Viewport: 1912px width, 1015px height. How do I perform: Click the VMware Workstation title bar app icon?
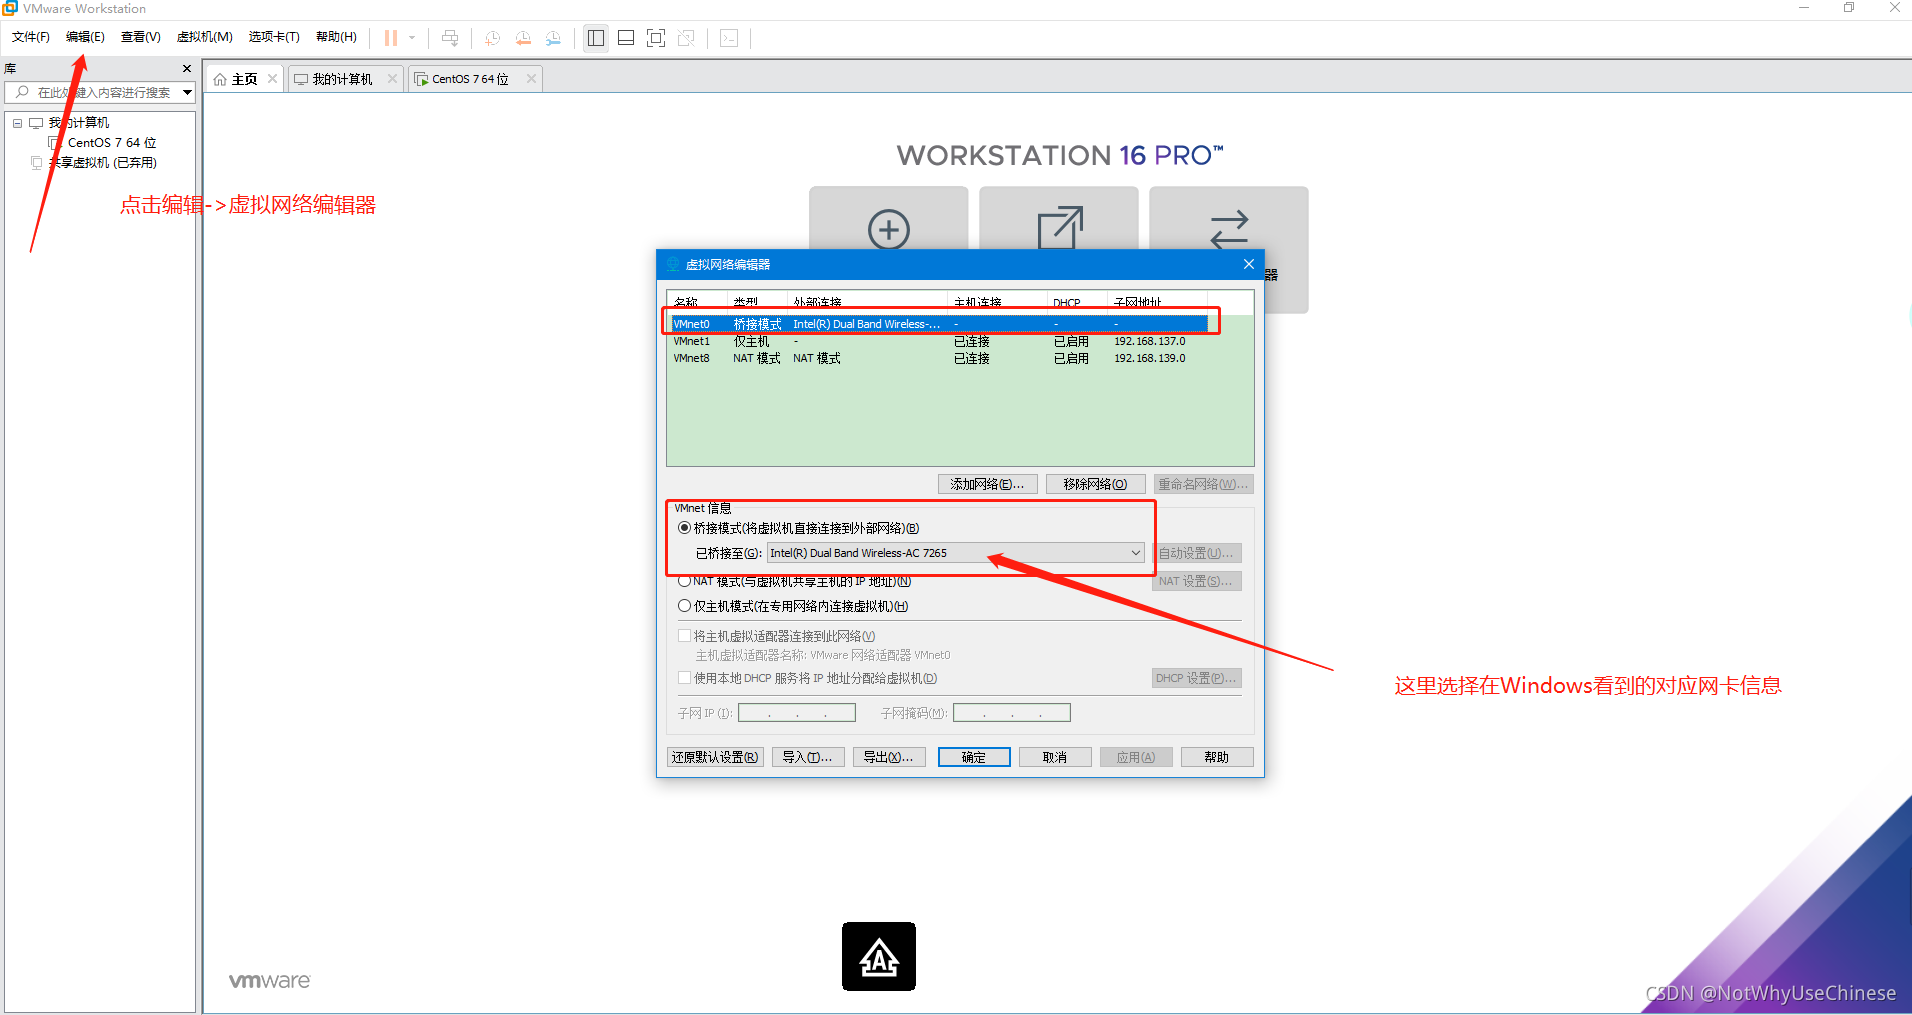(10, 8)
